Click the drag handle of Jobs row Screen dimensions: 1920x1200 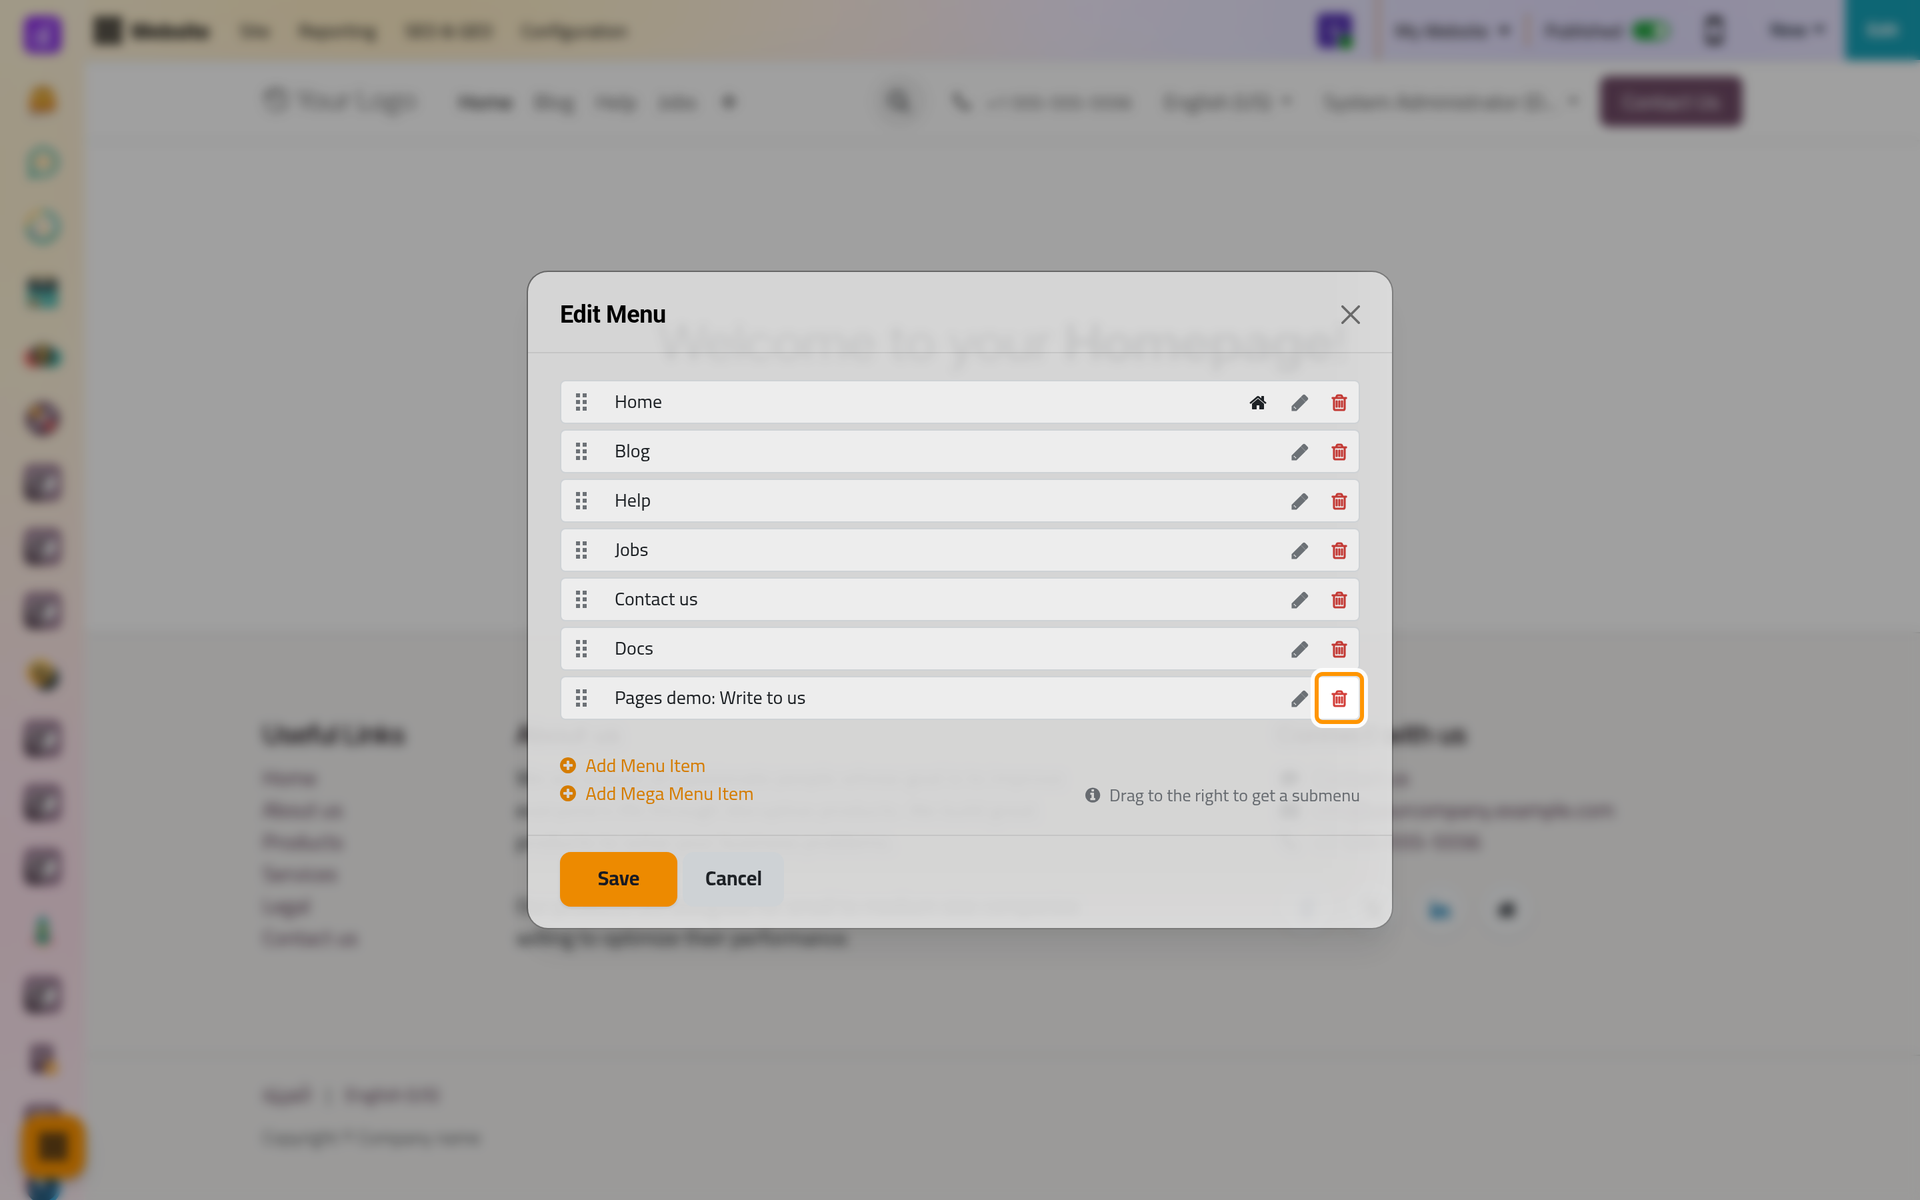pos(581,550)
